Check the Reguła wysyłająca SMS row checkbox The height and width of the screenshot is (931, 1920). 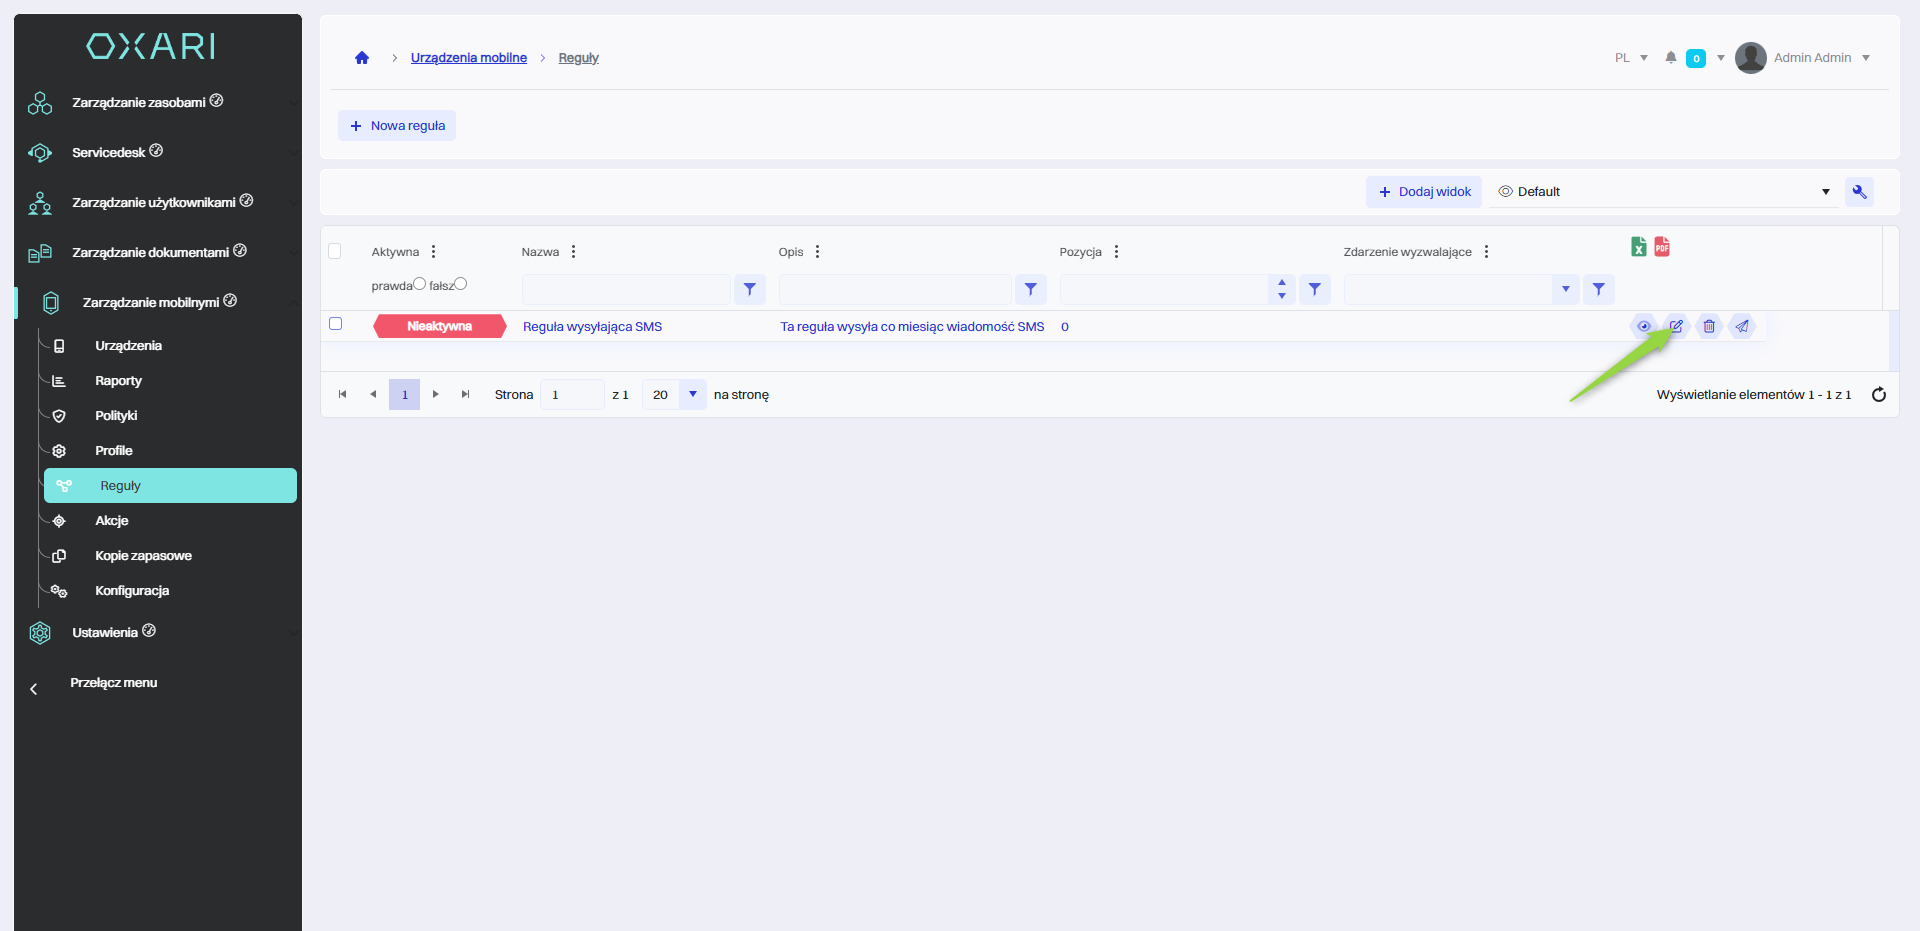[x=336, y=324]
